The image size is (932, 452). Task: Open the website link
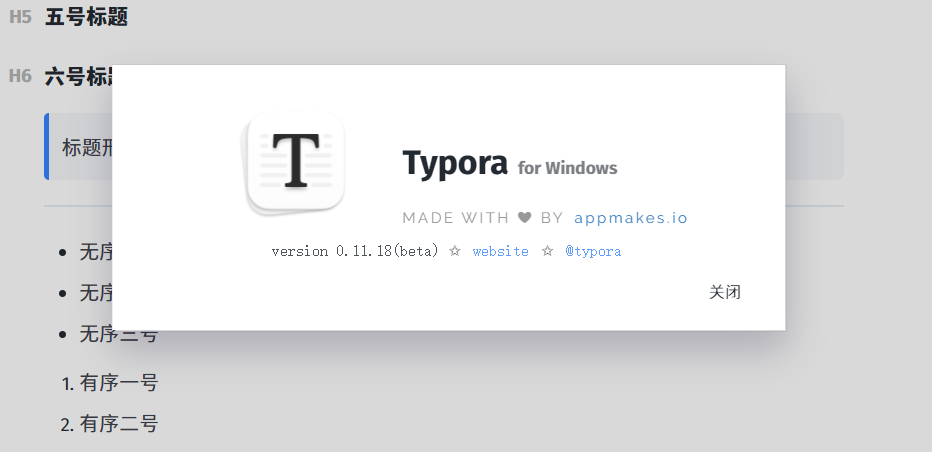coord(500,252)
